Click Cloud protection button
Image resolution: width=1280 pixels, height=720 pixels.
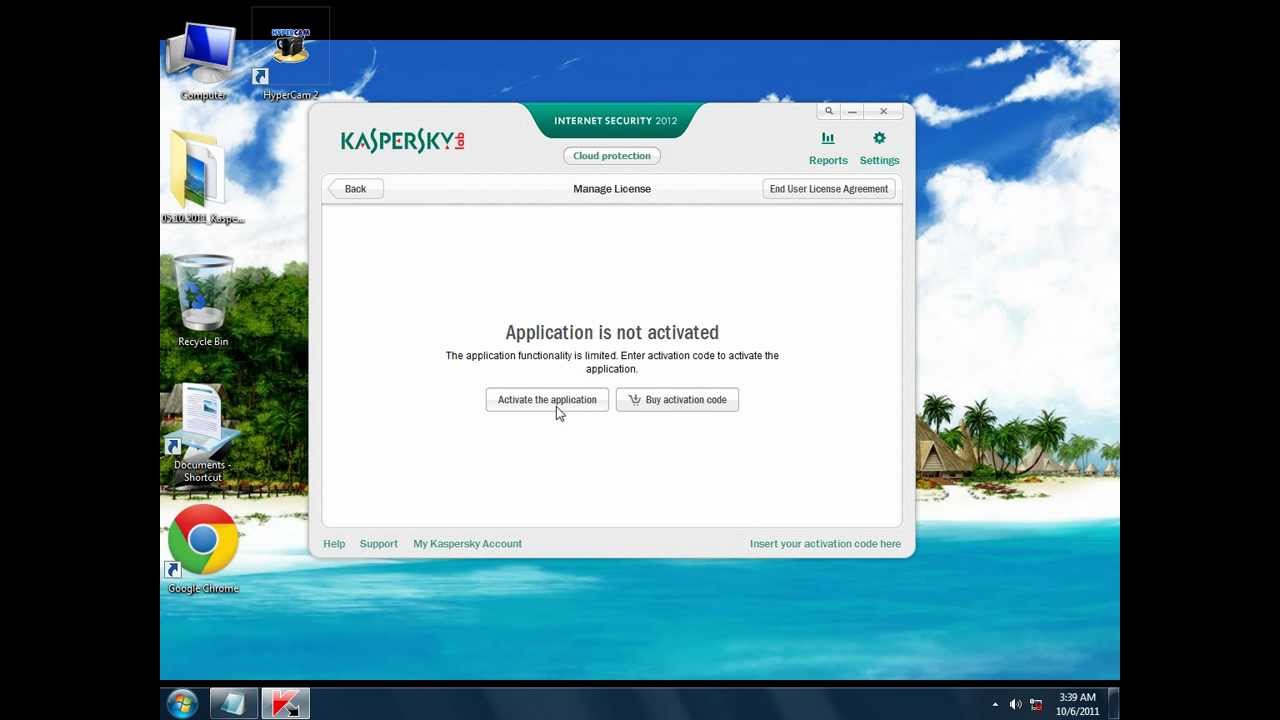612,156
